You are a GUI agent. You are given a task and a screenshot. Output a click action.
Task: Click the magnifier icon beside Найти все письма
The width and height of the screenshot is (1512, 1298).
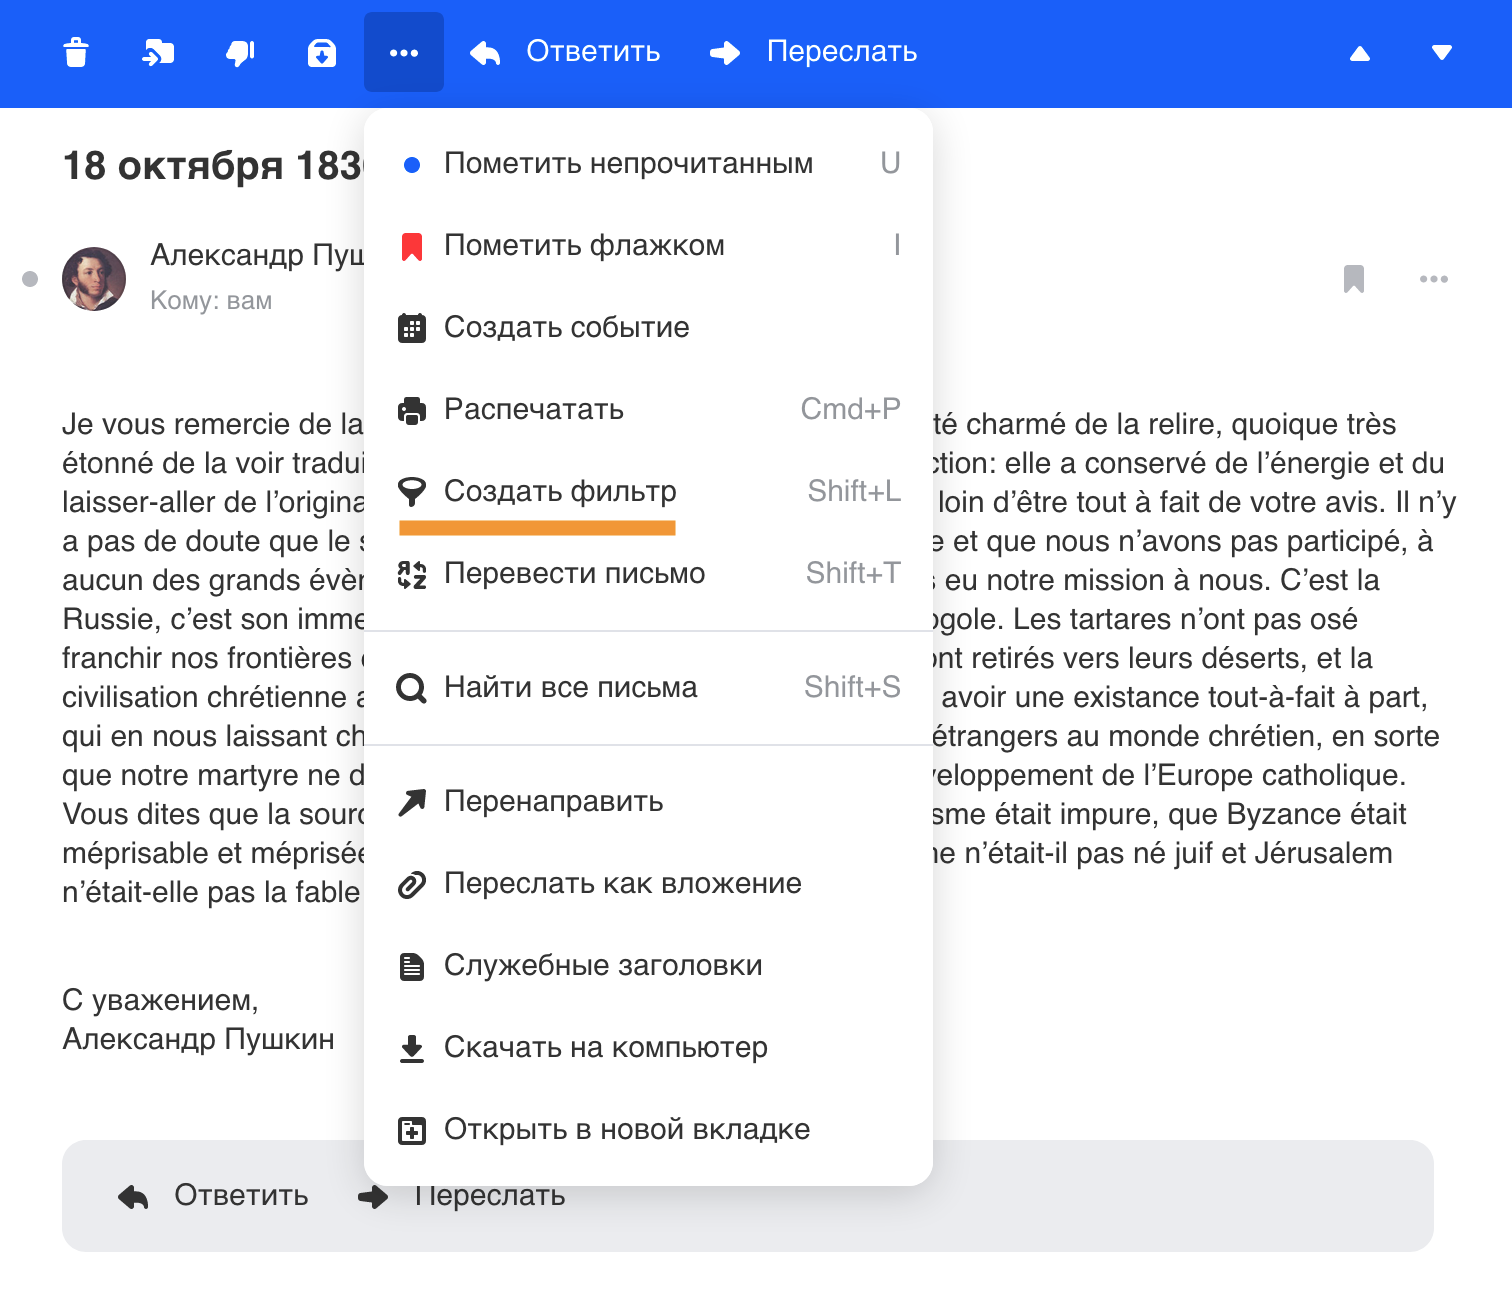click(411, 688)
